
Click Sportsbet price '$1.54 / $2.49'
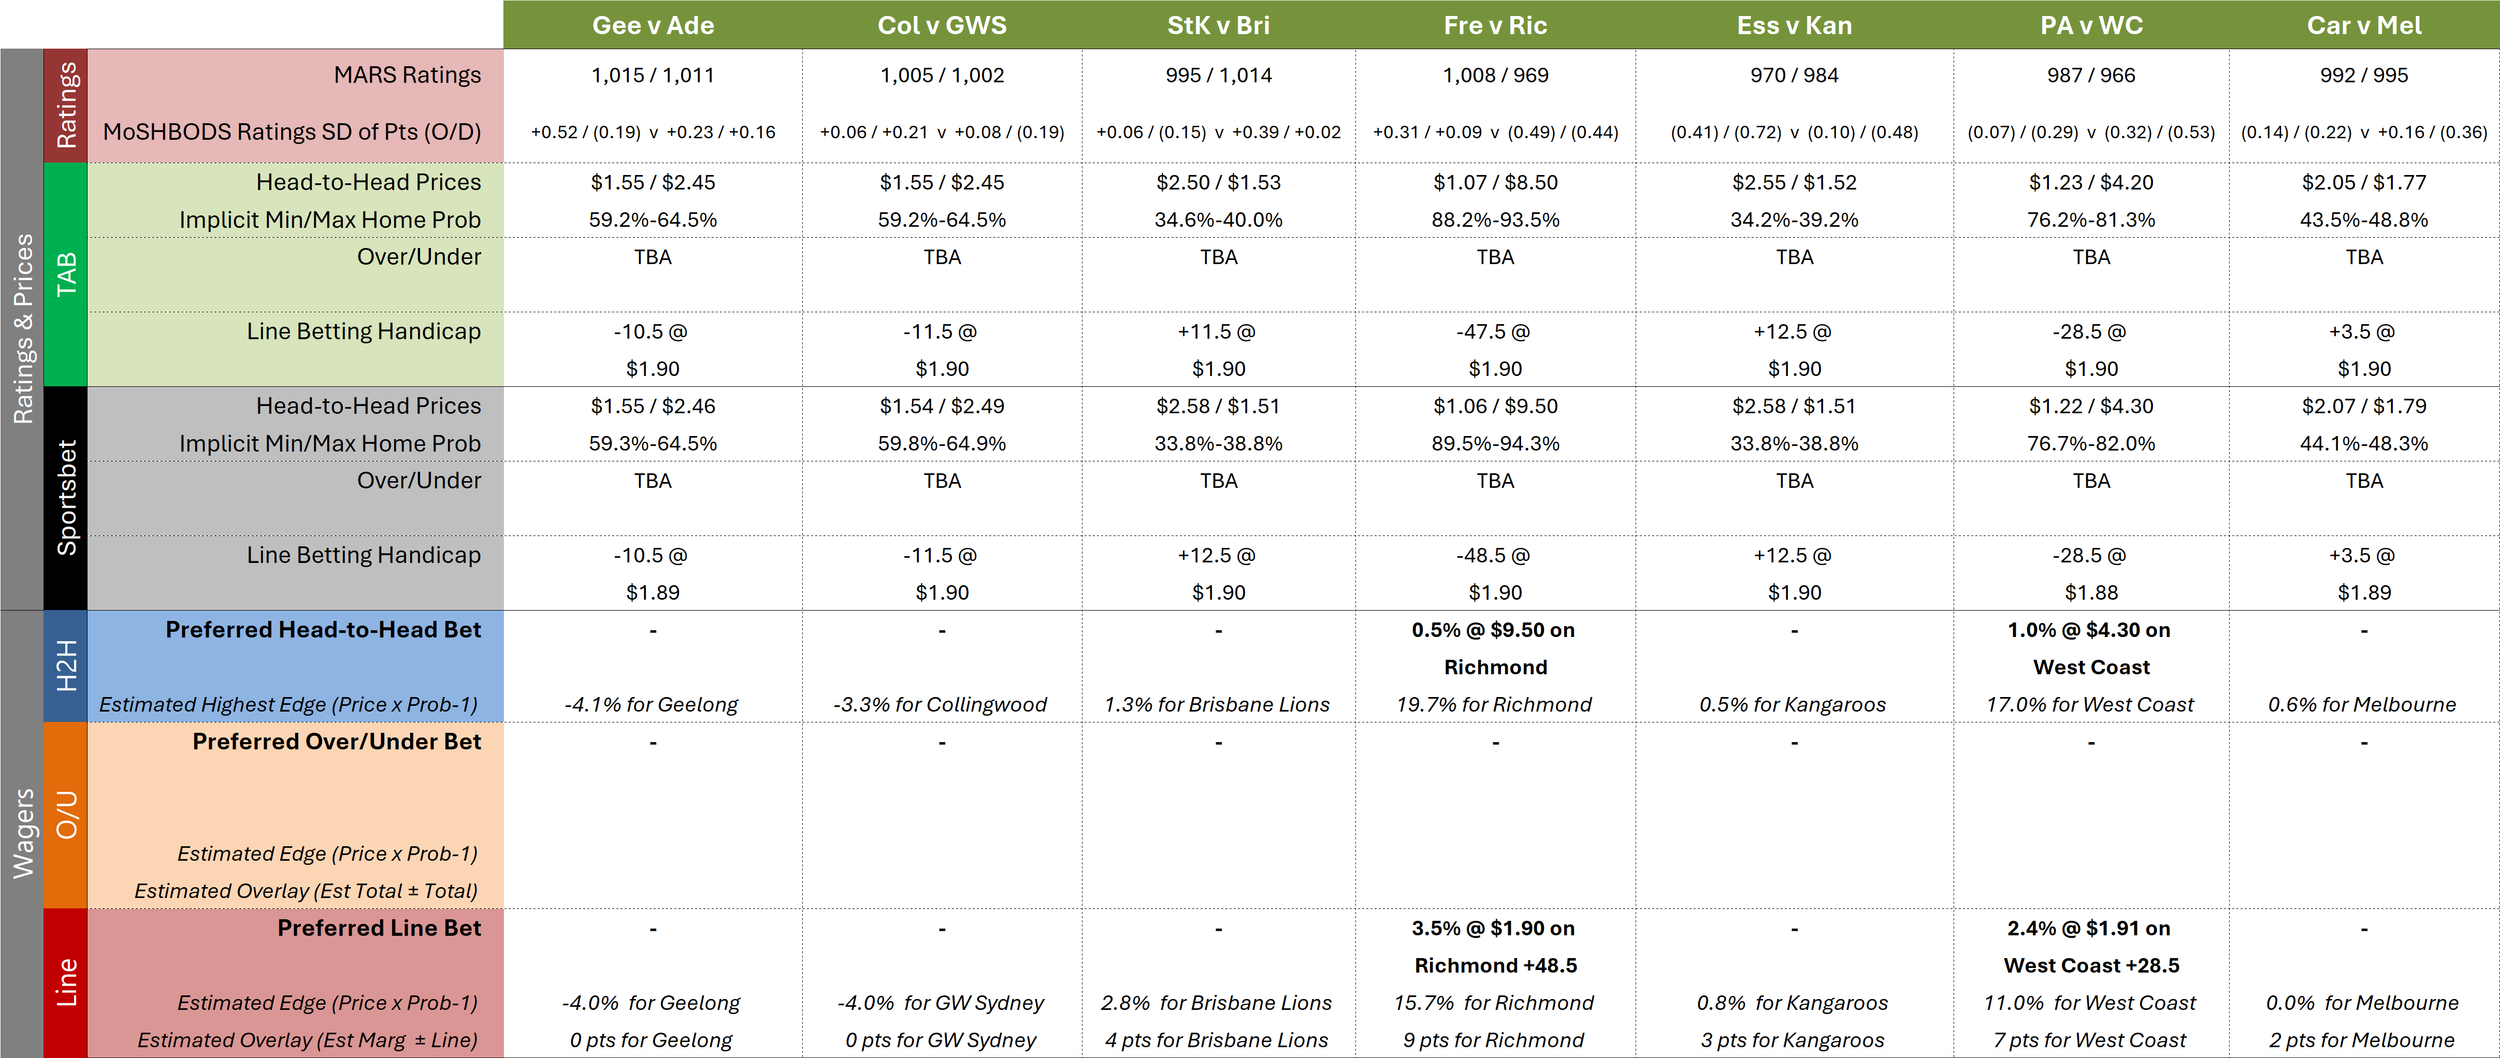(942, 406)
